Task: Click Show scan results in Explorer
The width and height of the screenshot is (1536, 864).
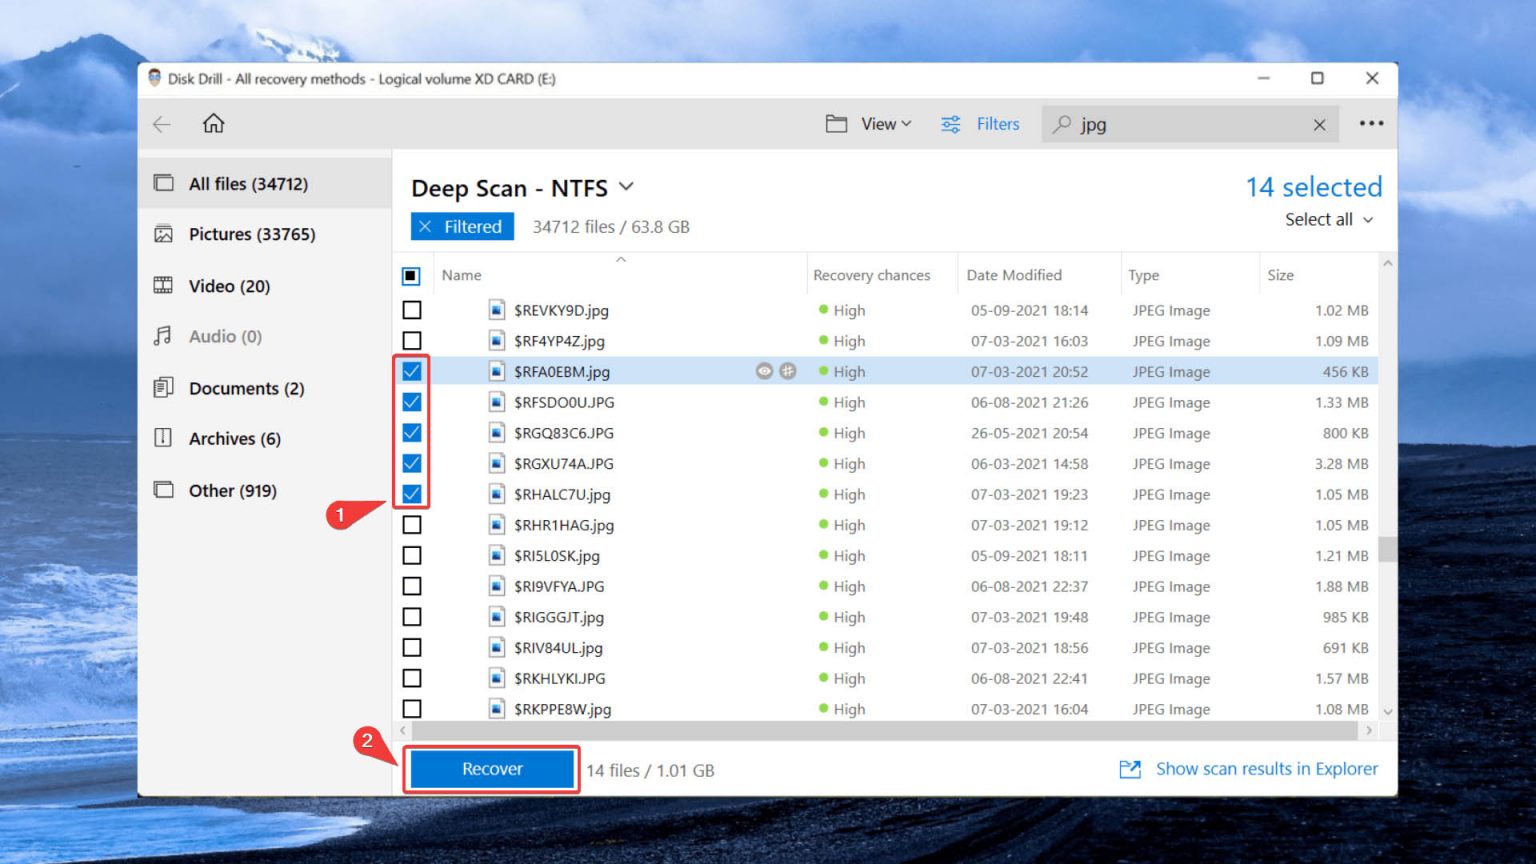Action: (x=1265, y=769)
